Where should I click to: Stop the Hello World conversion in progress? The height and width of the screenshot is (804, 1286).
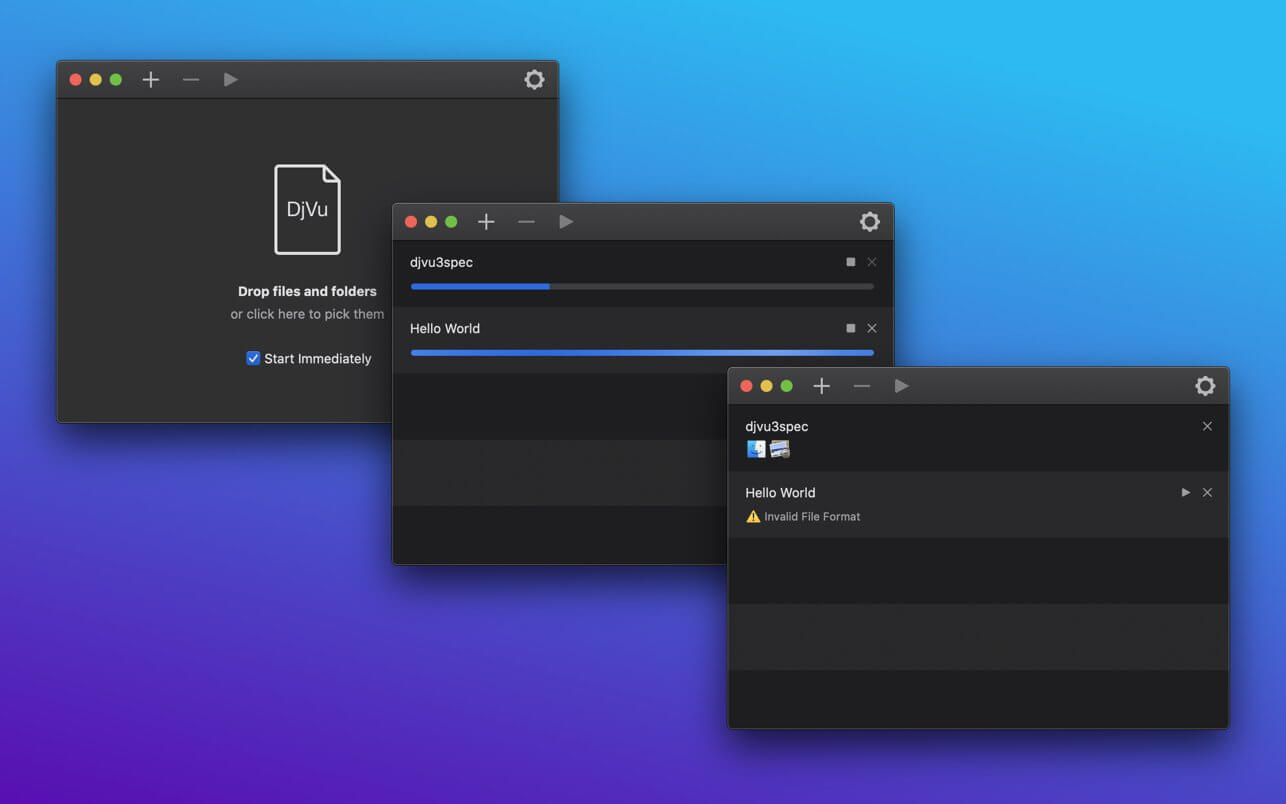[849, 328]
